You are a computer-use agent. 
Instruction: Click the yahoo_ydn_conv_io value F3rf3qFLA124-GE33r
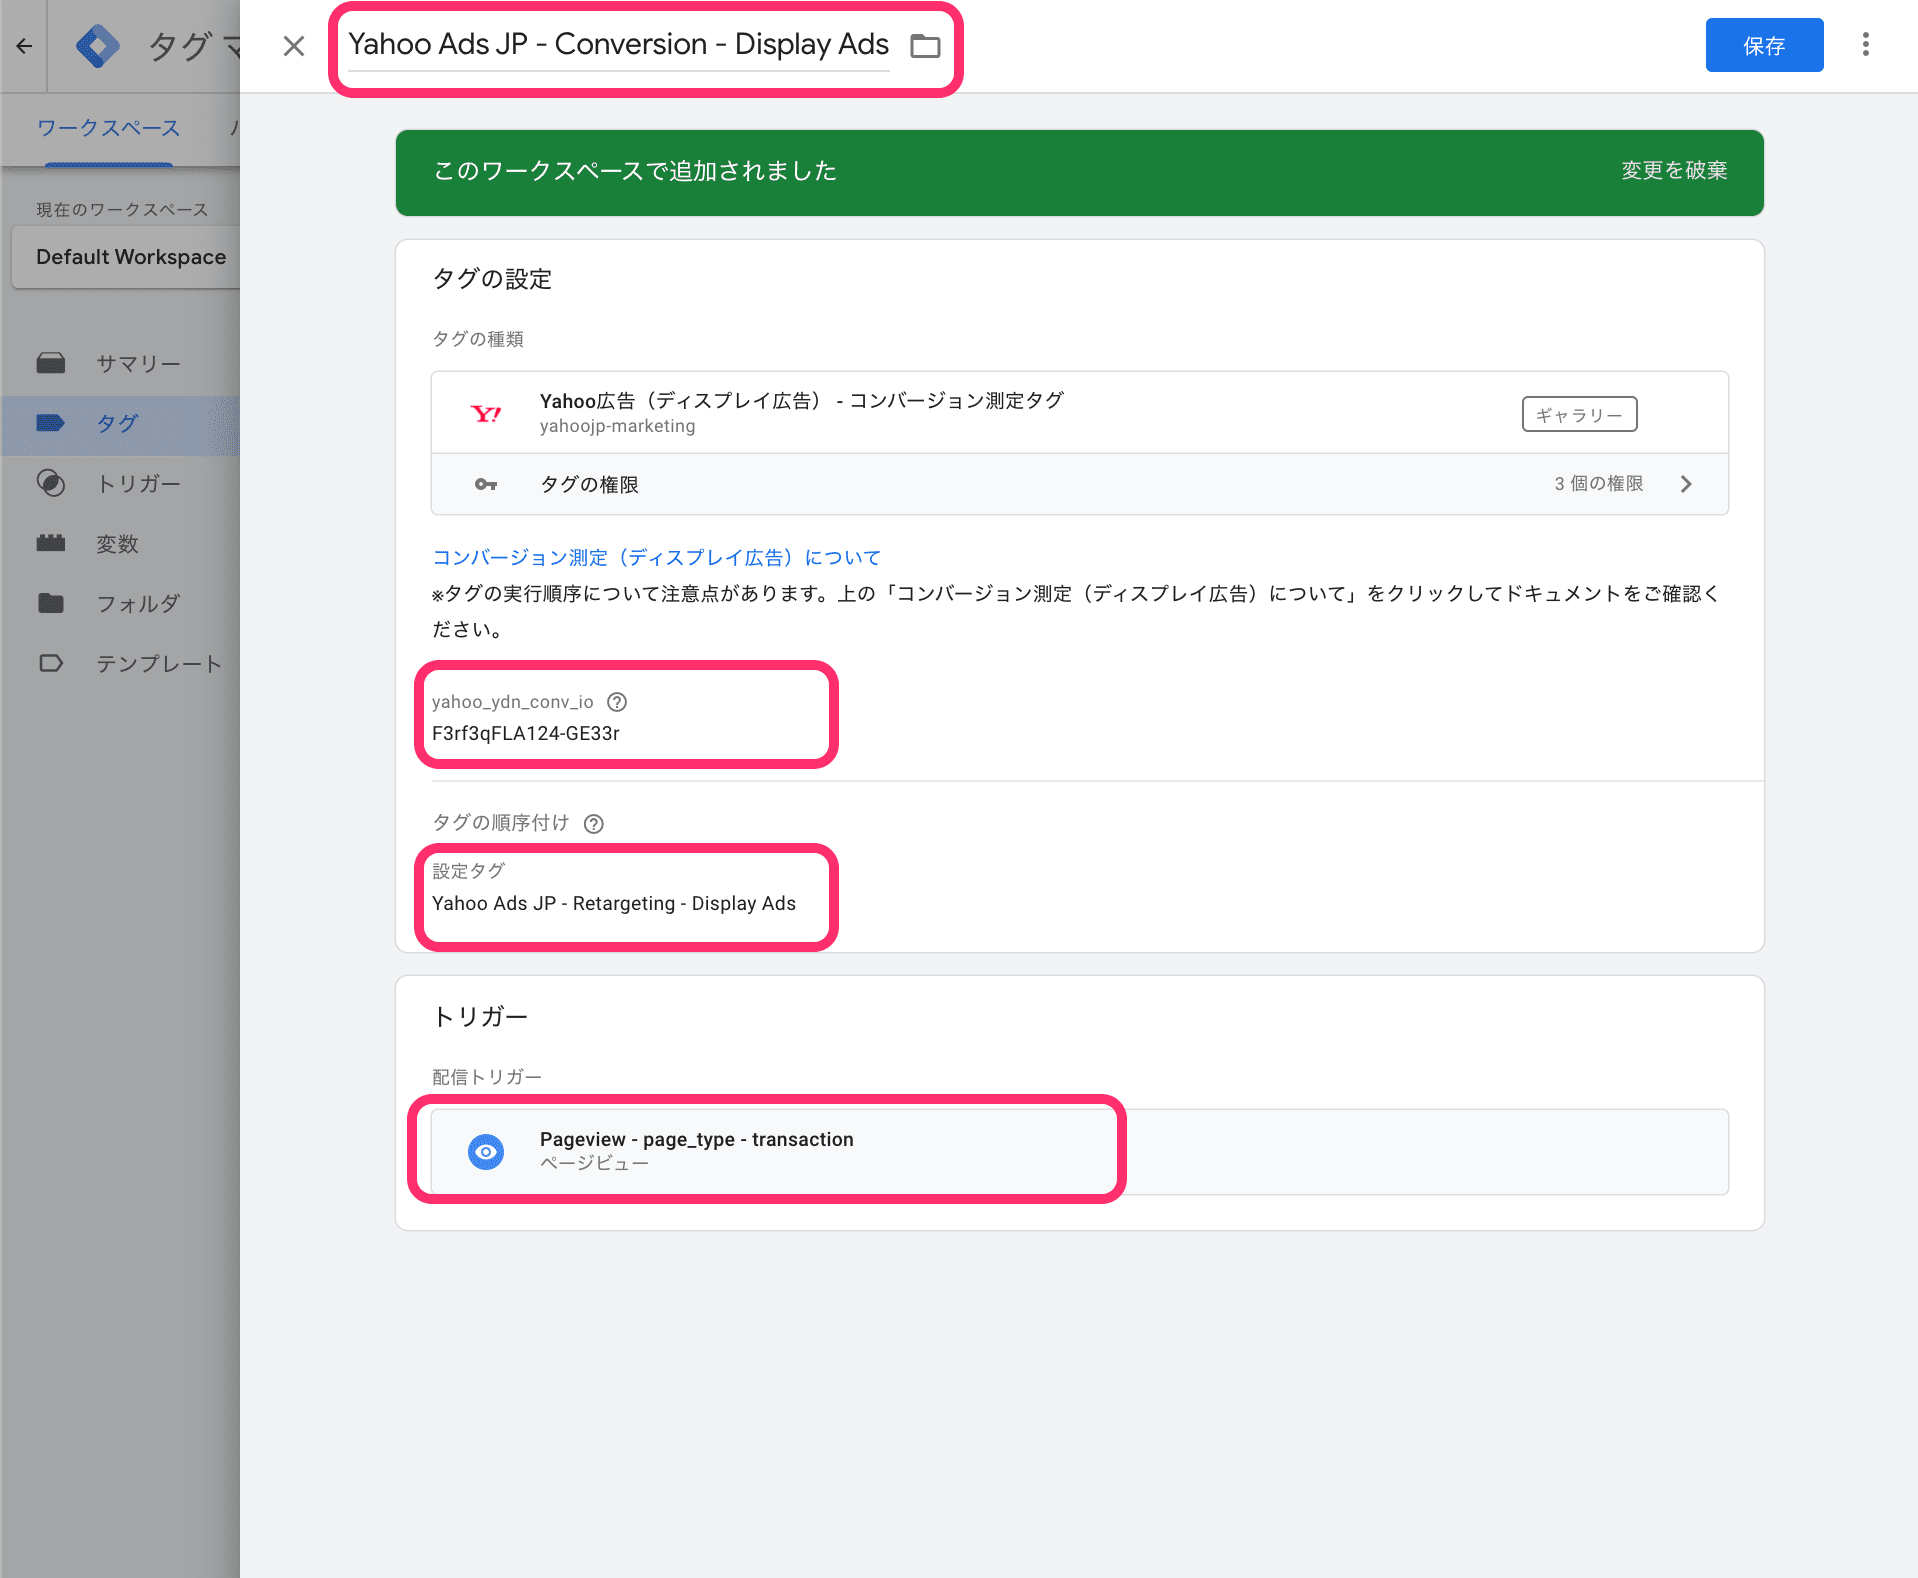pos(526,733)
